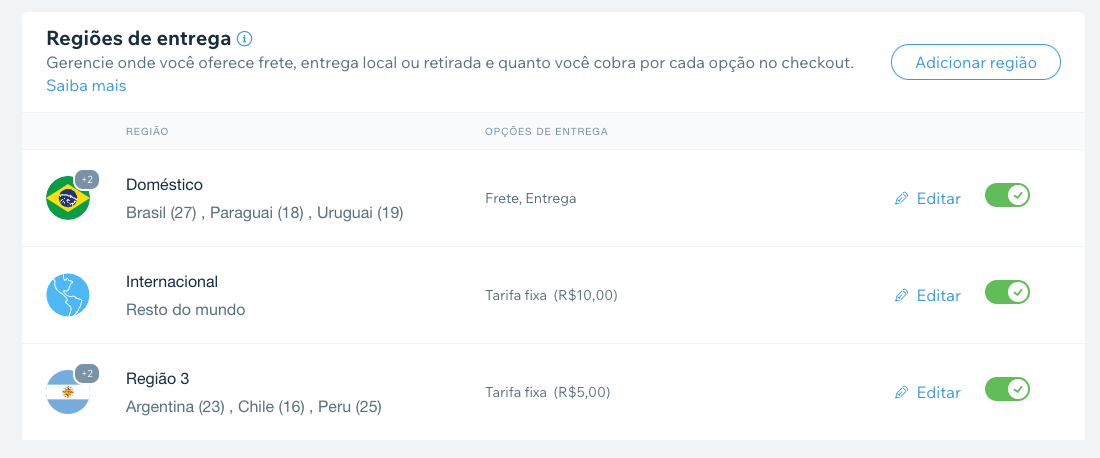Select the Região 3 region name
This screenshot has width=1100, height=458.
[158, 379]
